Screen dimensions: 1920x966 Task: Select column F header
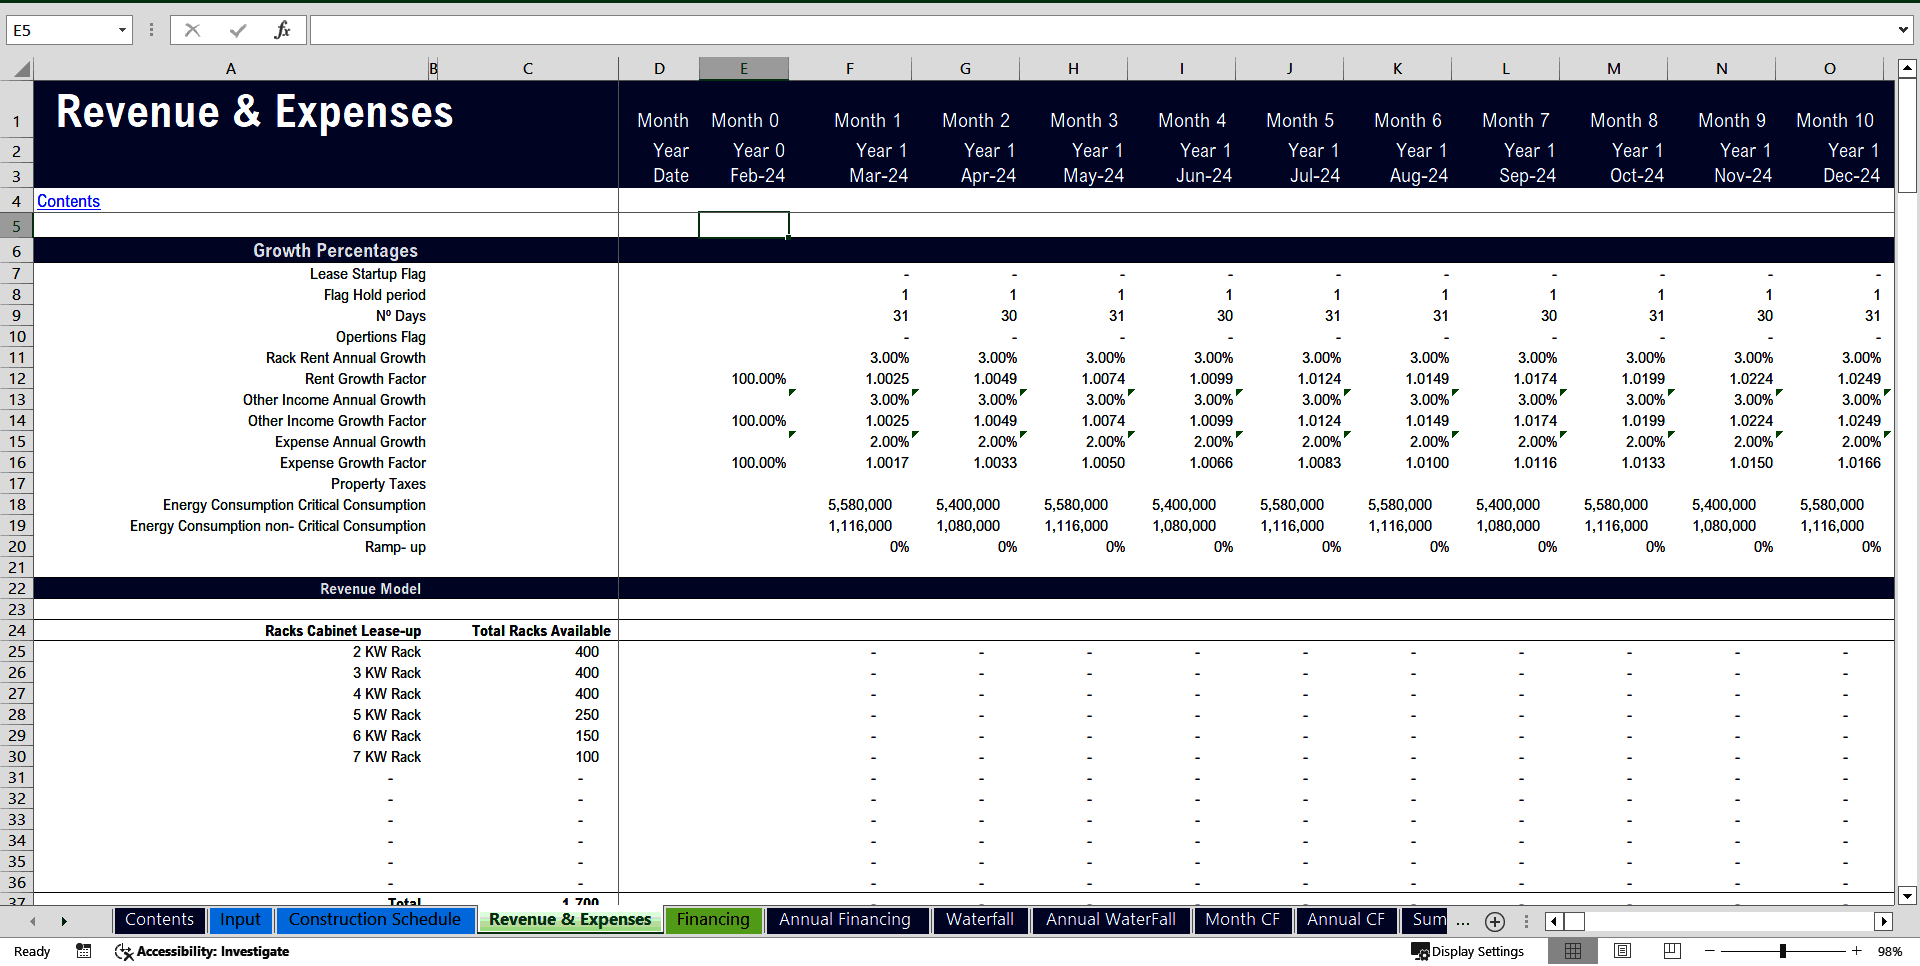[x=850, y=69]
